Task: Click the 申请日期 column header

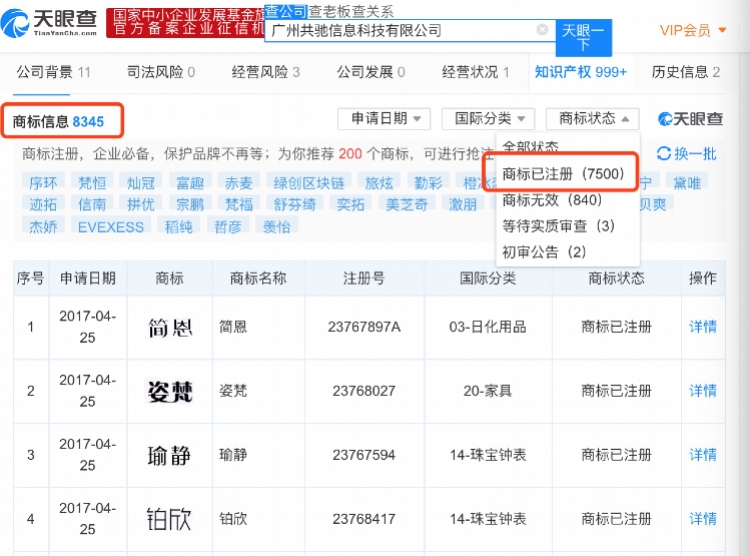Action: (88, 278)
